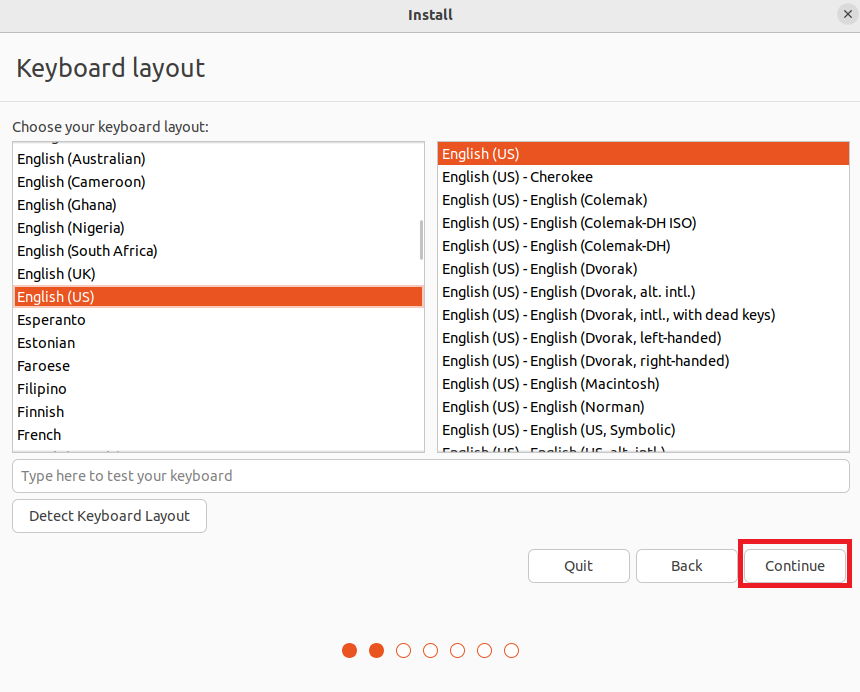Select Dvorak left-handed variant
This screenshot has width=860, height=692.
643,338
